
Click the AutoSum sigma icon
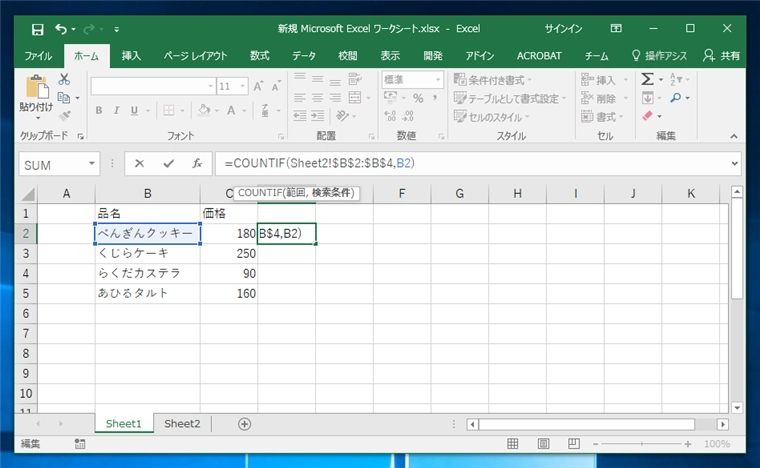(647, 79)
